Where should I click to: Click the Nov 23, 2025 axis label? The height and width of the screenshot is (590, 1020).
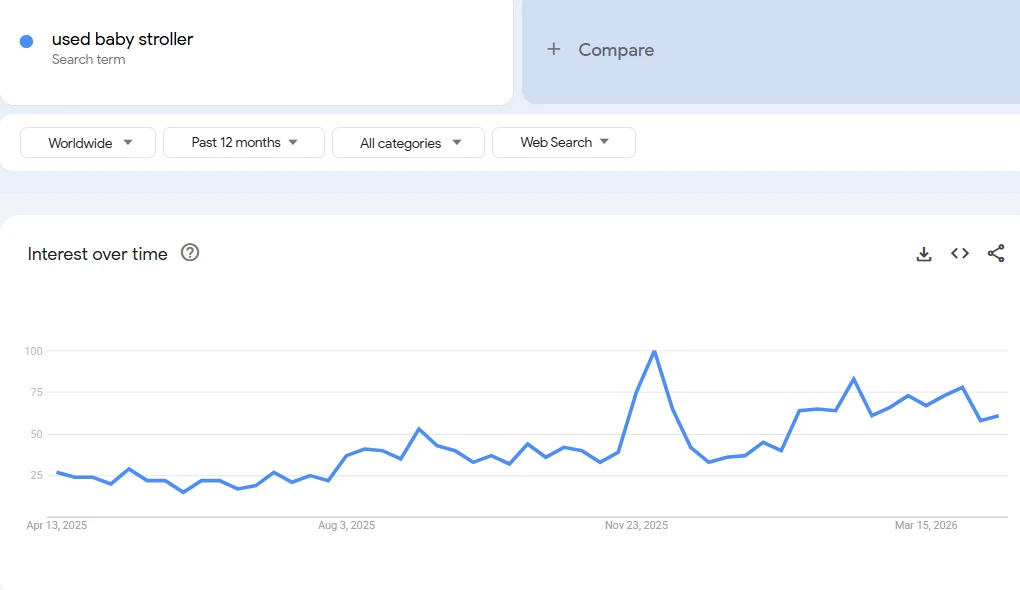(636, 525)
